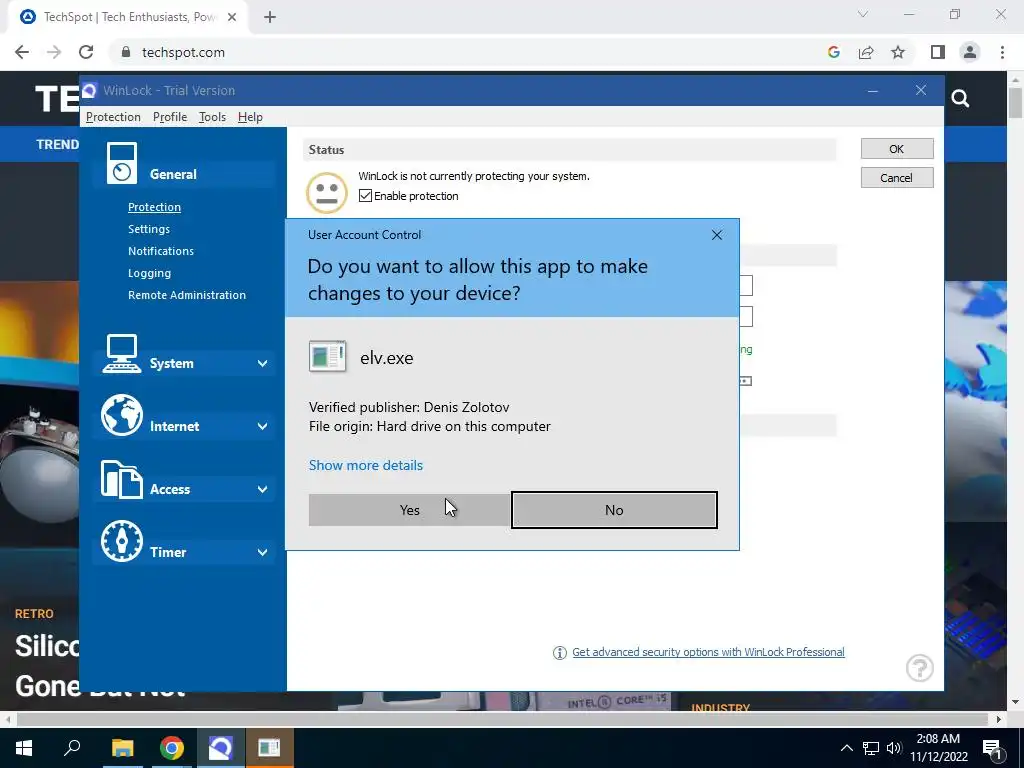Viewport: 1024px width, 768px height.
Task: Click the WinLock status face icon
Action: [327, 193]
